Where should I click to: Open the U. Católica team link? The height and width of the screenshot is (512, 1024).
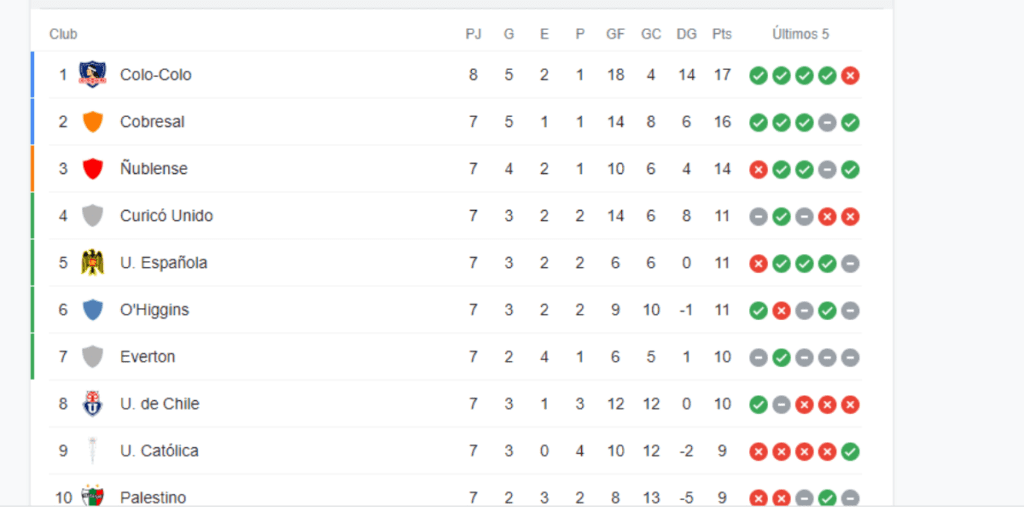159,451
